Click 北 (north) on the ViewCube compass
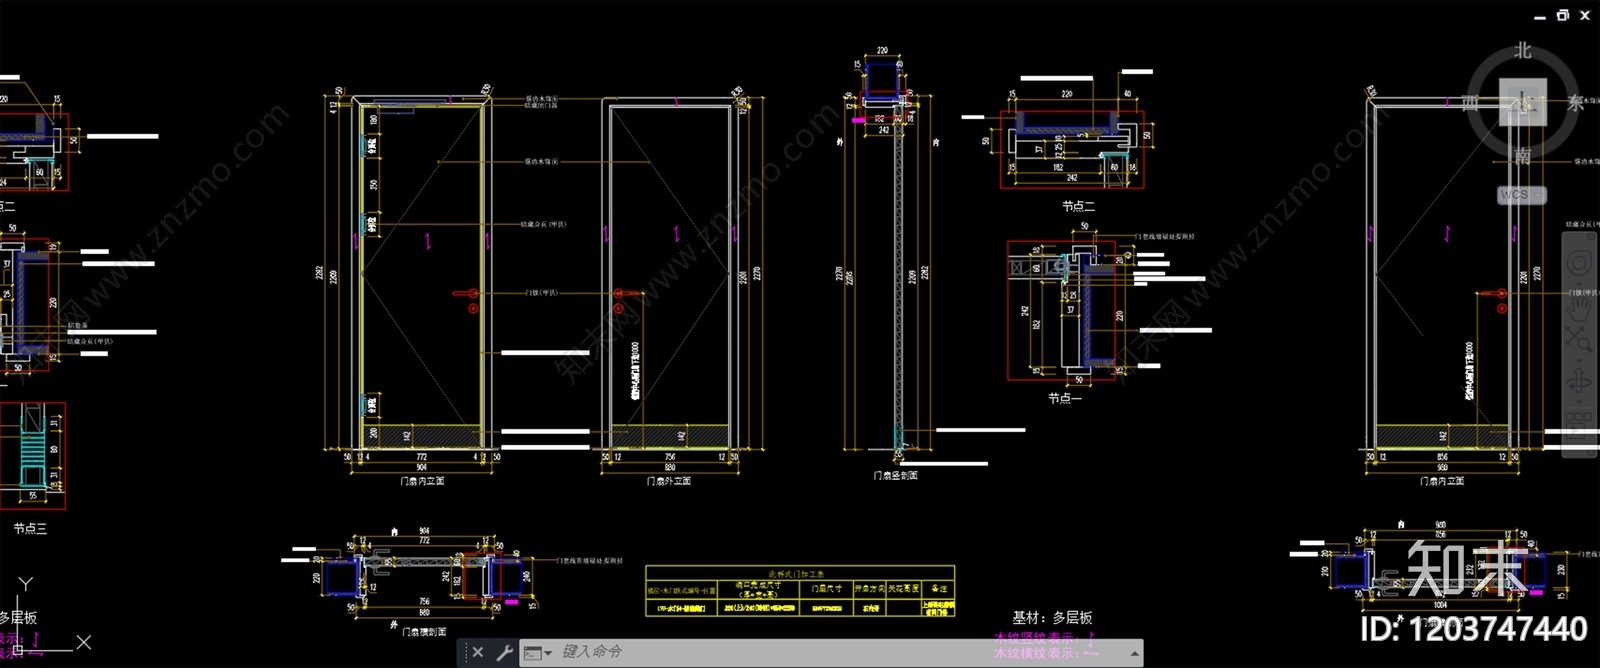The image size is (1600, 668). pos(1522,50)
